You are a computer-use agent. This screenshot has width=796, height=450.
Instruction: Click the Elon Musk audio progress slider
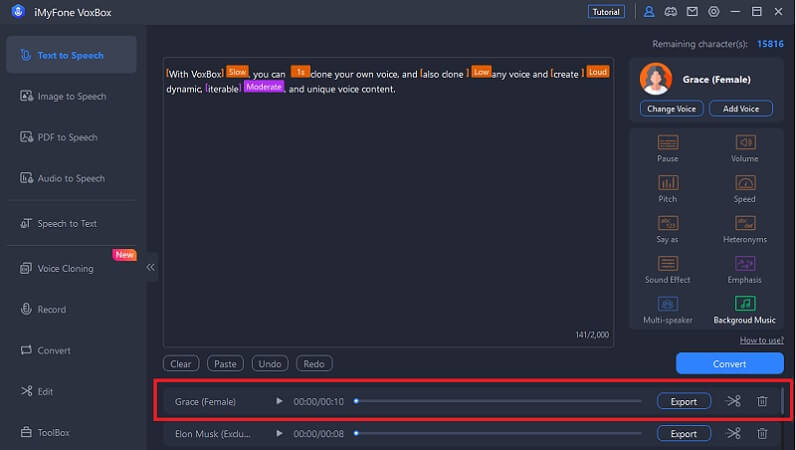(499, 433)
